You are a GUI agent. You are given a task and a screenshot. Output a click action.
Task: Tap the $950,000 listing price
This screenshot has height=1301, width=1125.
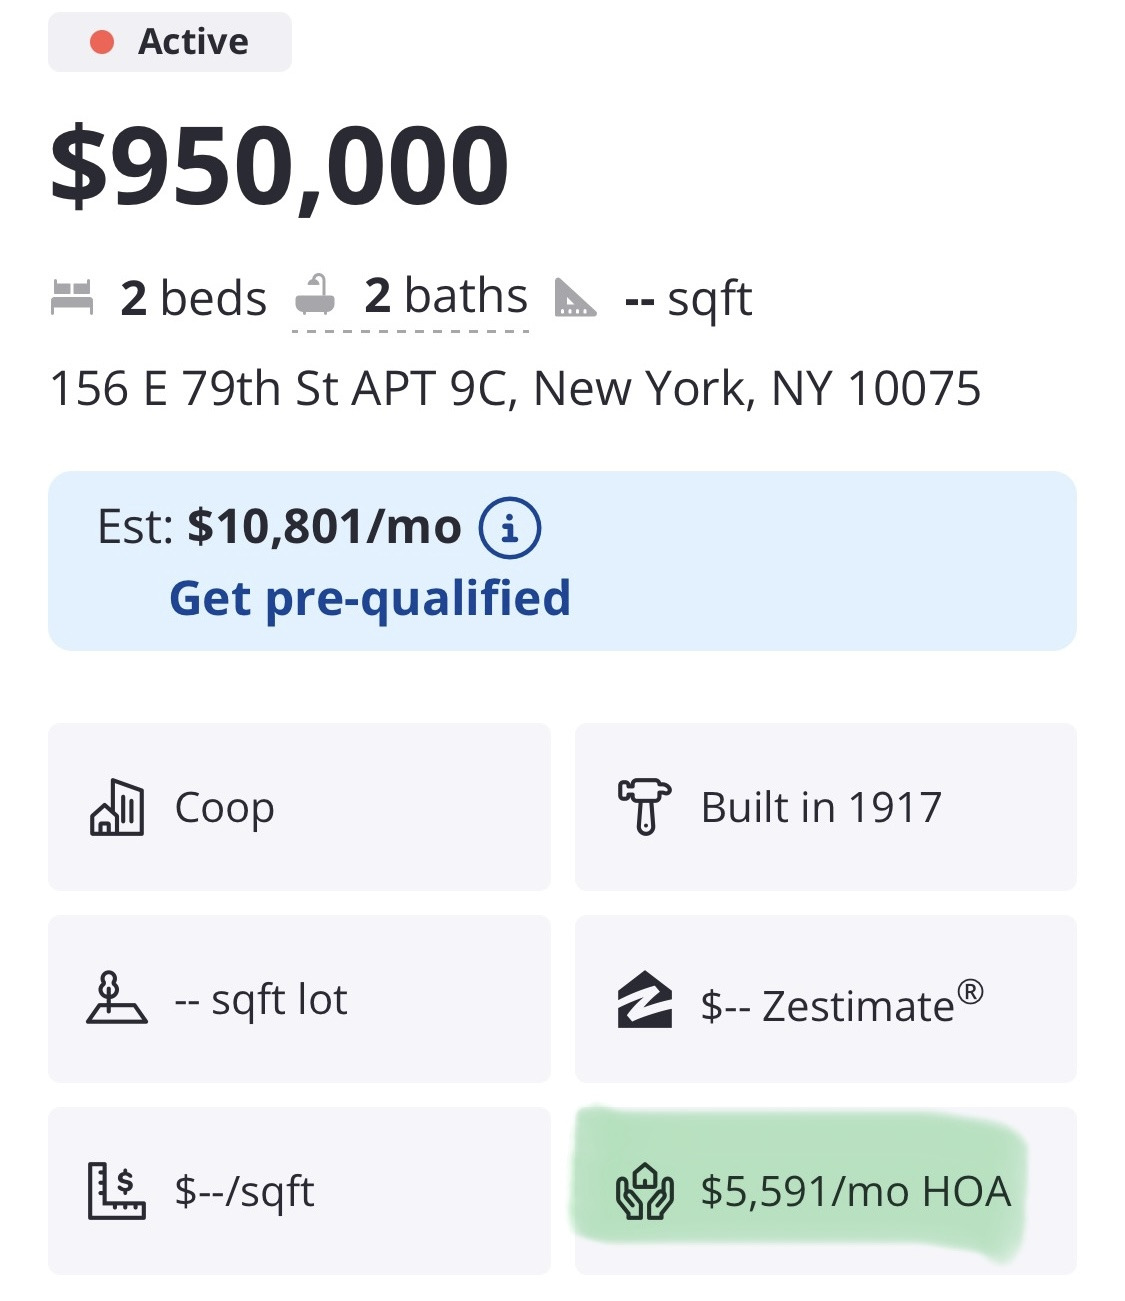pyautogui.click(x=280, y=166)
